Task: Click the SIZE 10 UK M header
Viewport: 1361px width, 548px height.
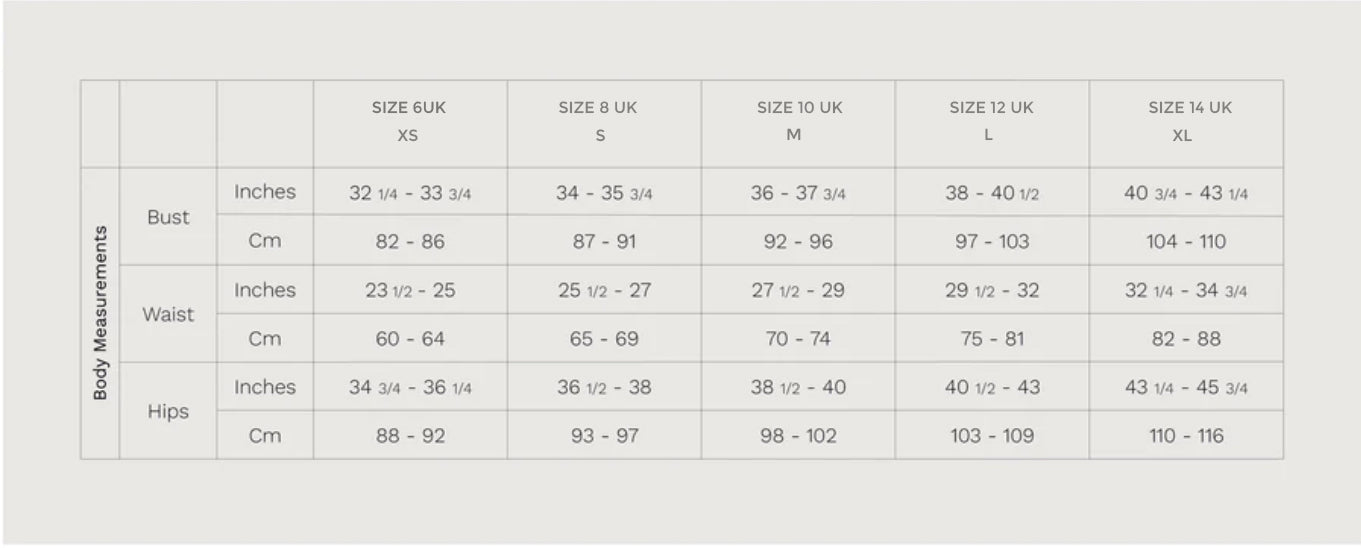Action: (798, 122)
